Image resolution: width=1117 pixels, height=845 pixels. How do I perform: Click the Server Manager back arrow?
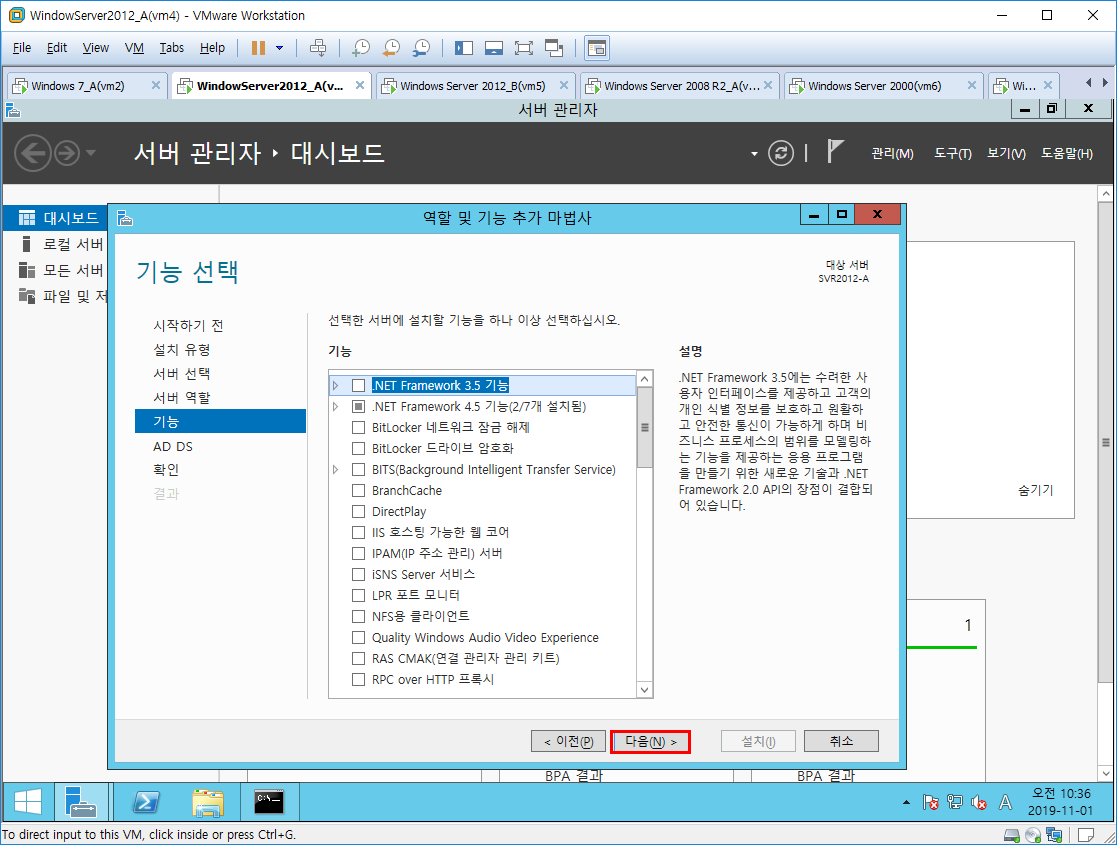[33, 153]
